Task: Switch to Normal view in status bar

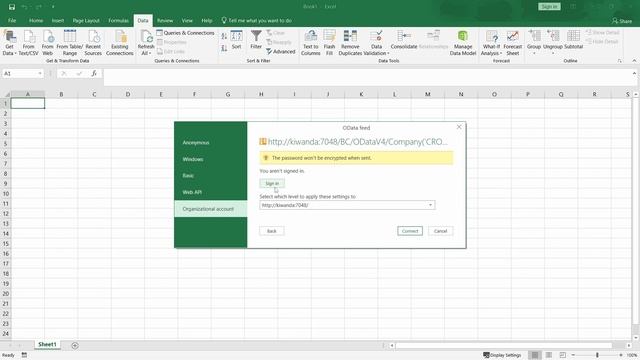Action: pyautogui.click(x=535, y=355)
